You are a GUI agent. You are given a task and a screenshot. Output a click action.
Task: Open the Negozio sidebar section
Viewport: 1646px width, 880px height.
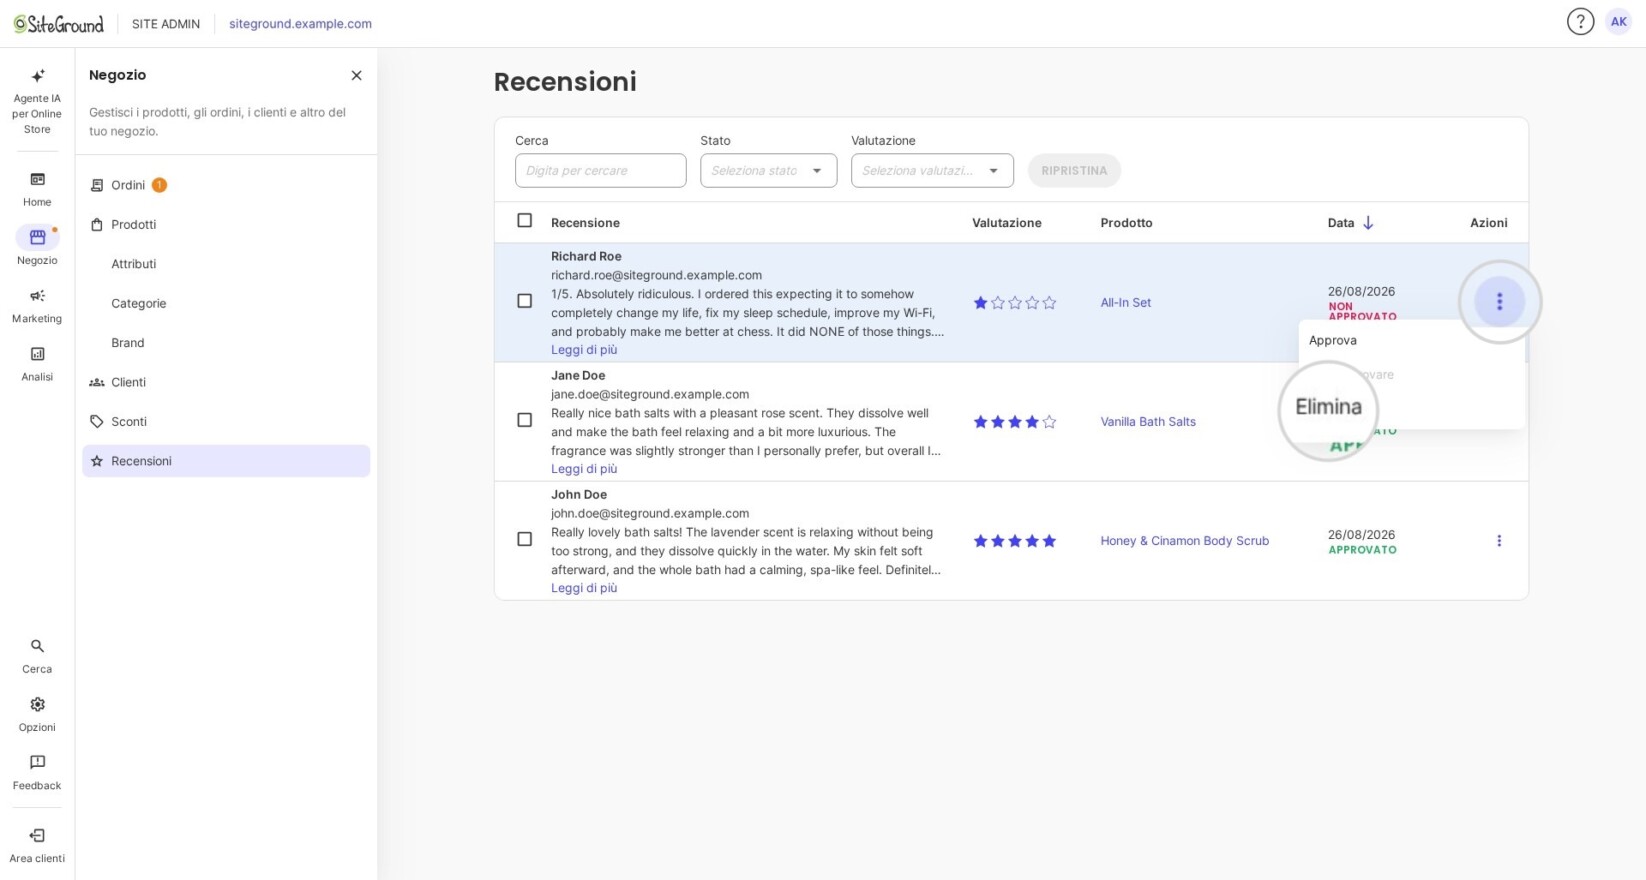37,246
